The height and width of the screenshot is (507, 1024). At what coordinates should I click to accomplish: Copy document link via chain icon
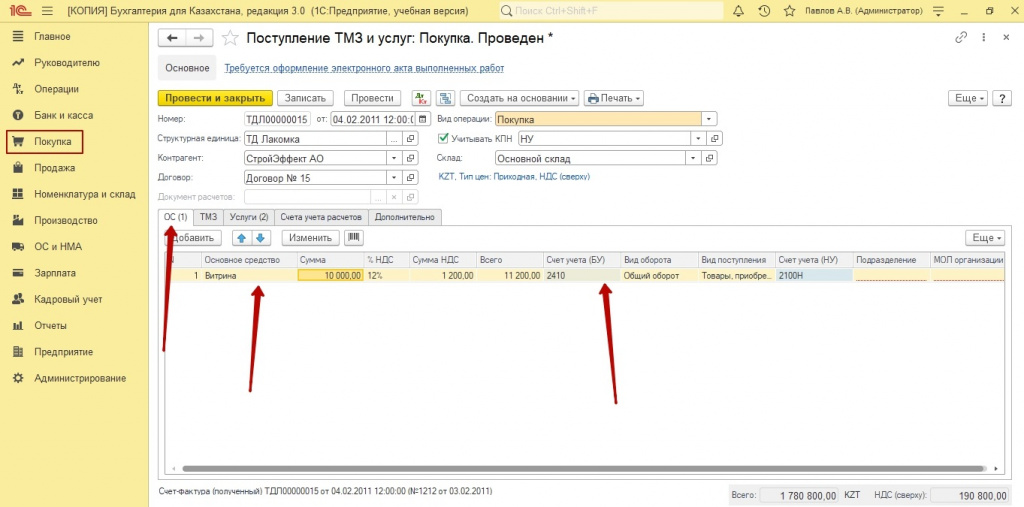961,37
